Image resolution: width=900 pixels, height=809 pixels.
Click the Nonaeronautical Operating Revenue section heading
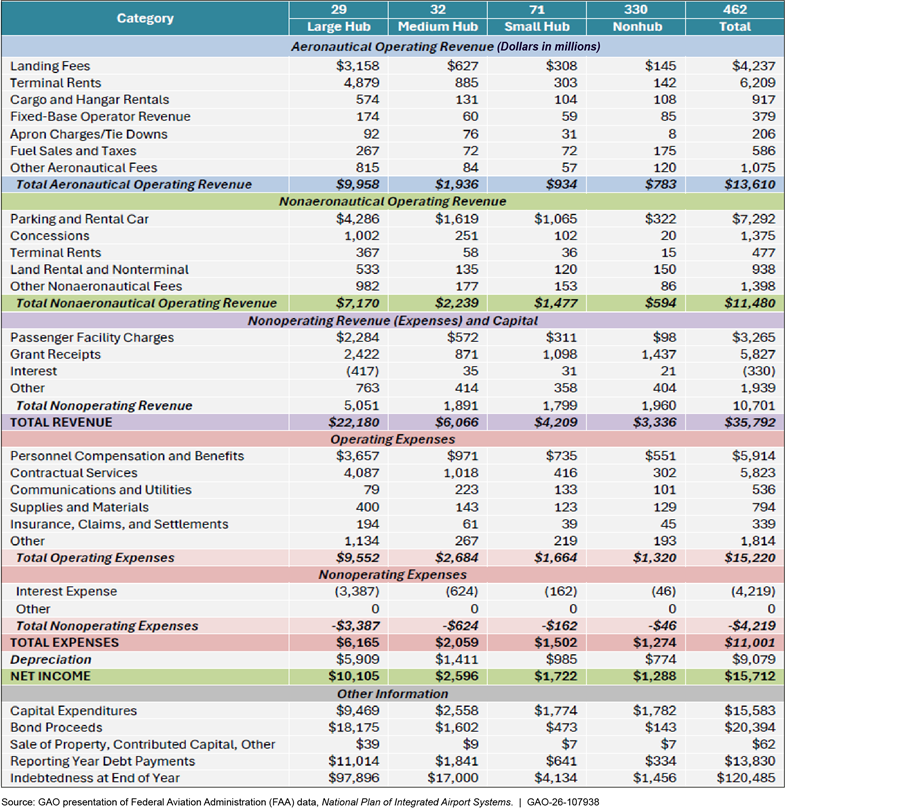point(392,201)
